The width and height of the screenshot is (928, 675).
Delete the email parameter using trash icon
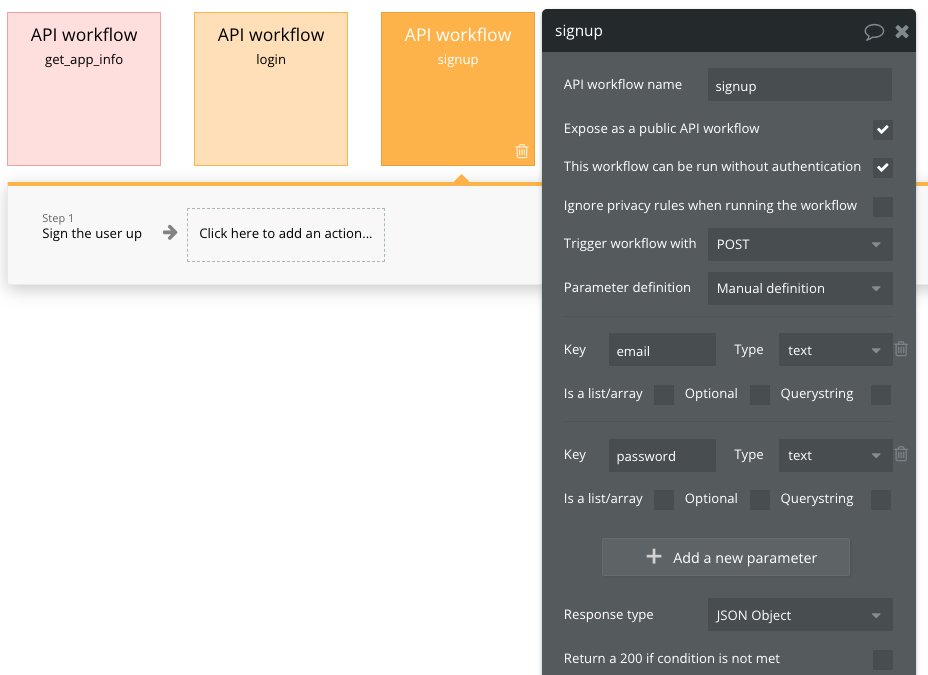[901, 349]
